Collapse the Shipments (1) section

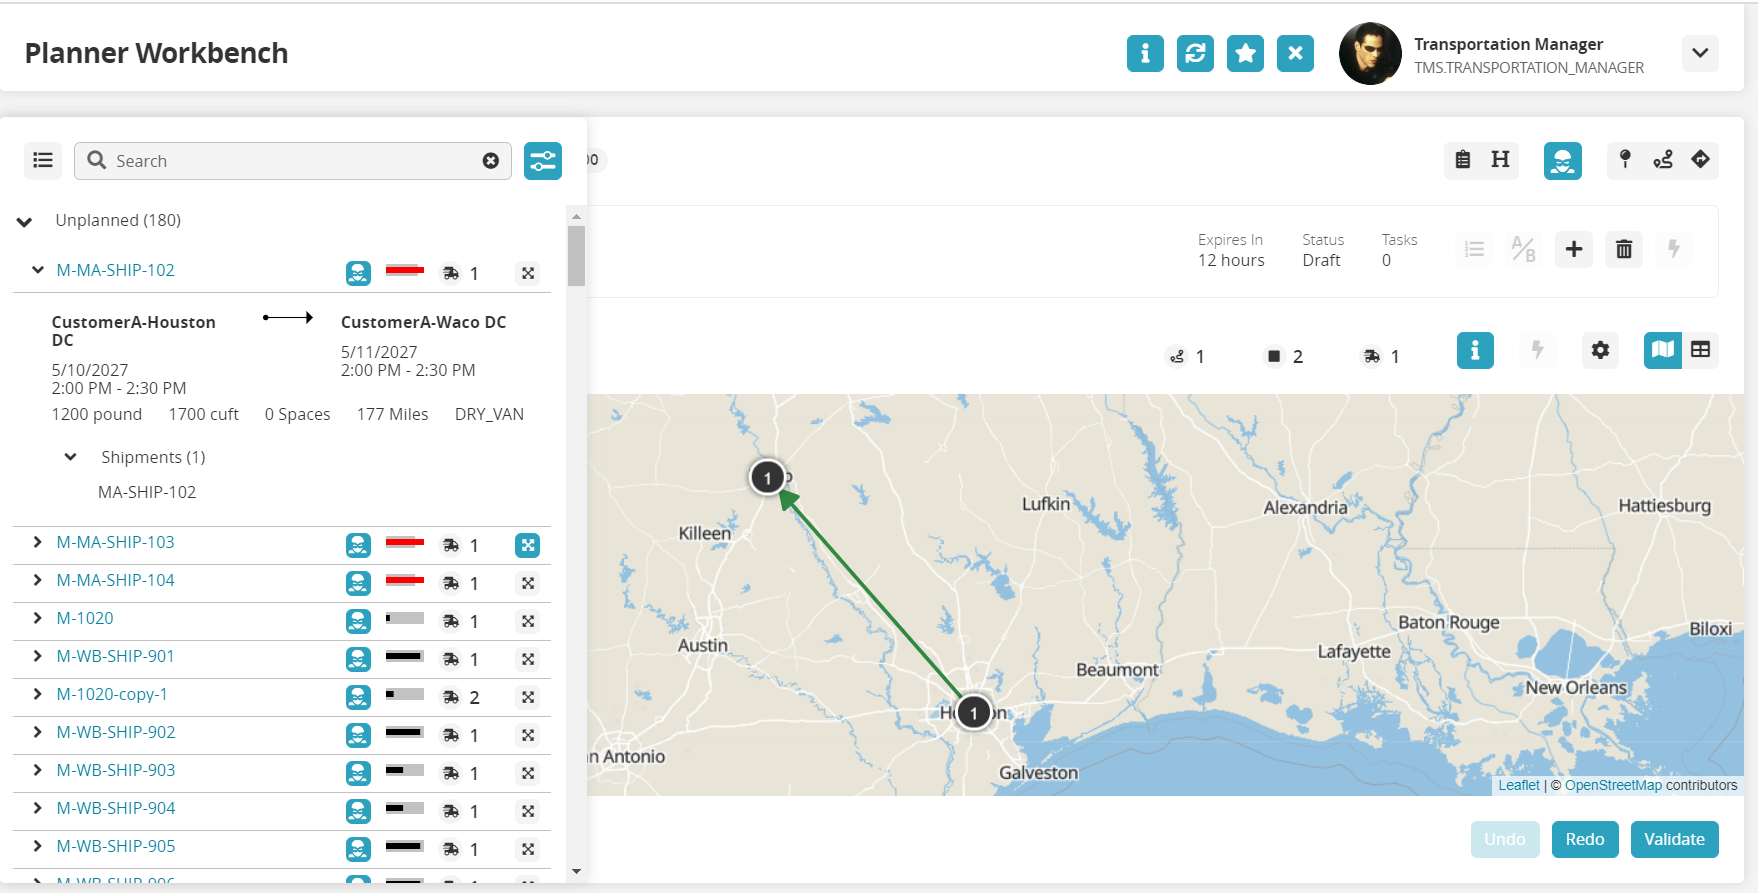tap(71, 457)
